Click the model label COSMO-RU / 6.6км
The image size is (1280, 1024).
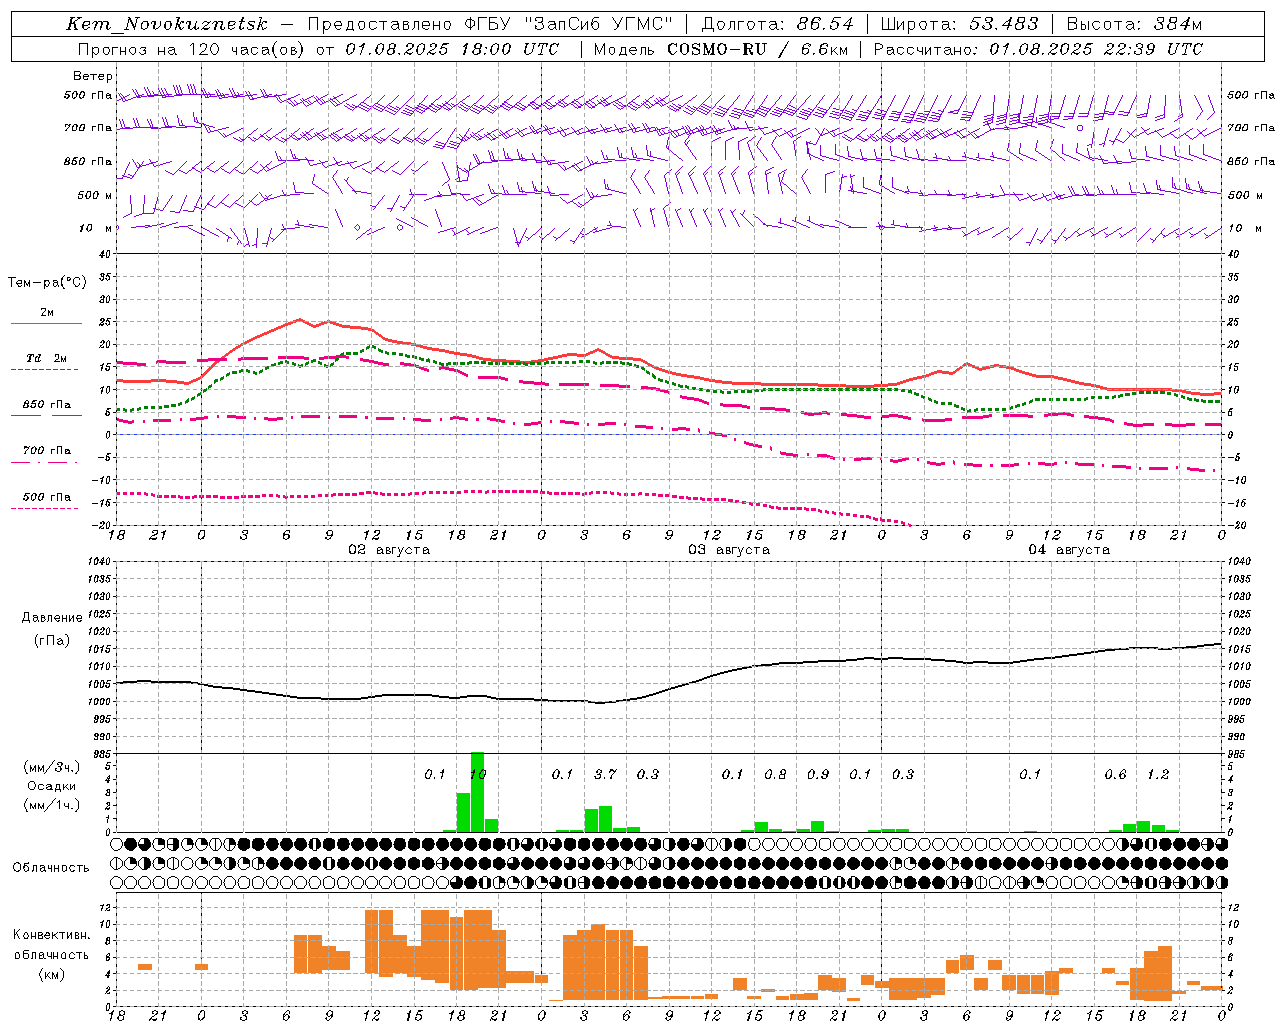pos(758,49)
